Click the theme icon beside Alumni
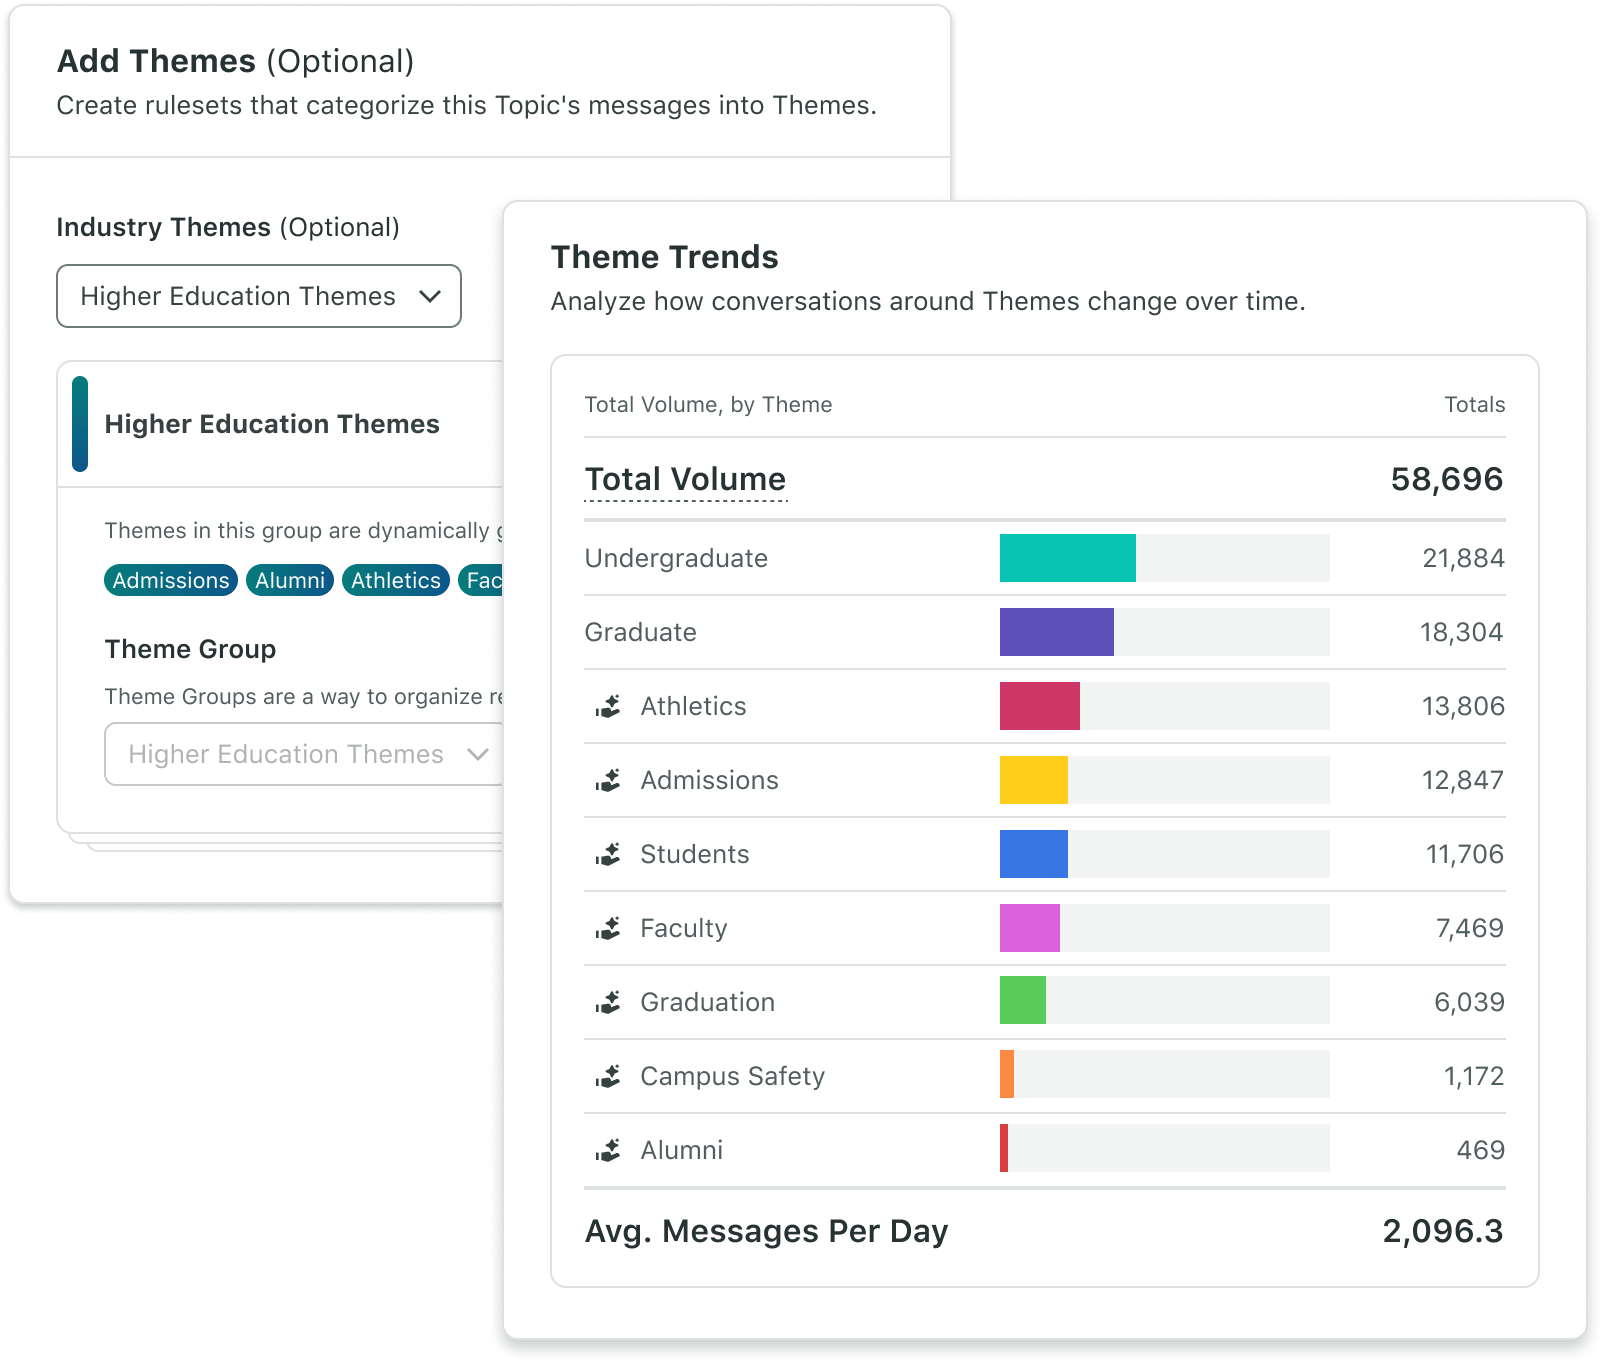The image size is (1604, 1364). click(608, 1151)
